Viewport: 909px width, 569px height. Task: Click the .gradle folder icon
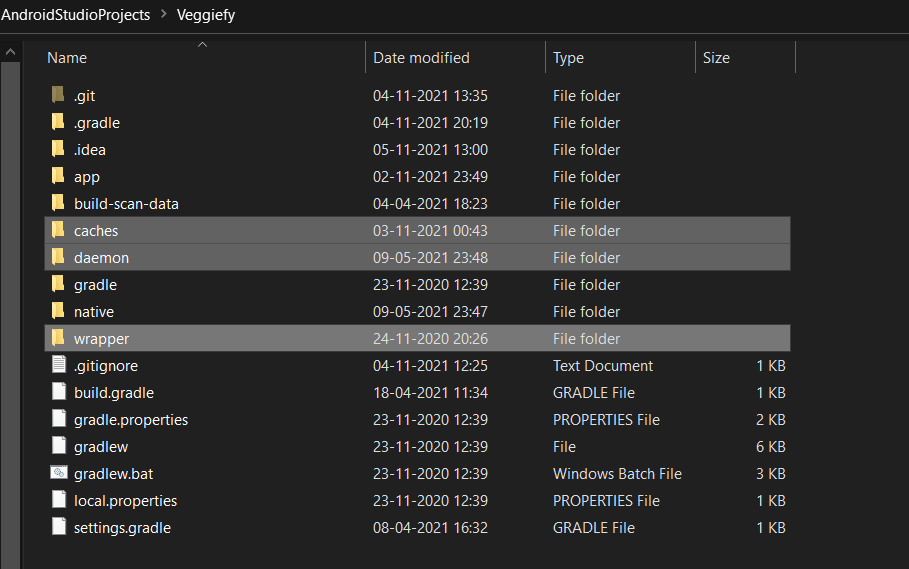(58, 122)
